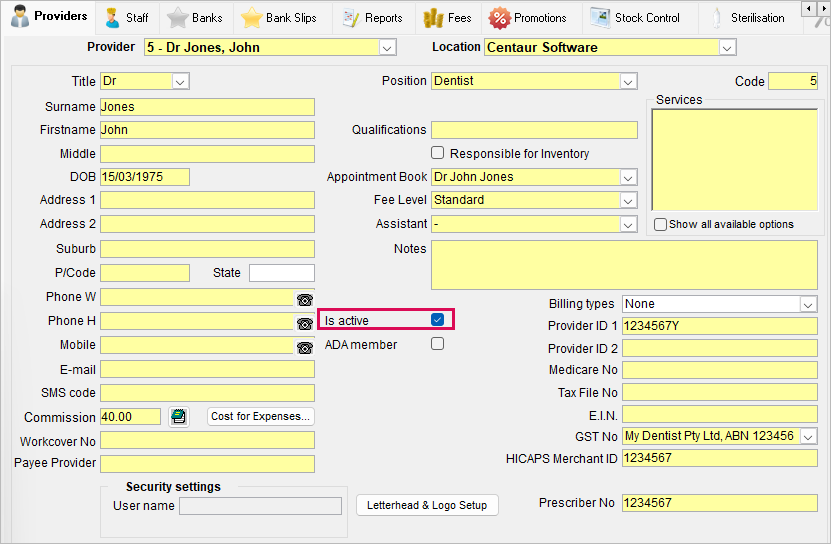The image size is (831, 544).
Task: Click the State input field
Action: [281, 273]
